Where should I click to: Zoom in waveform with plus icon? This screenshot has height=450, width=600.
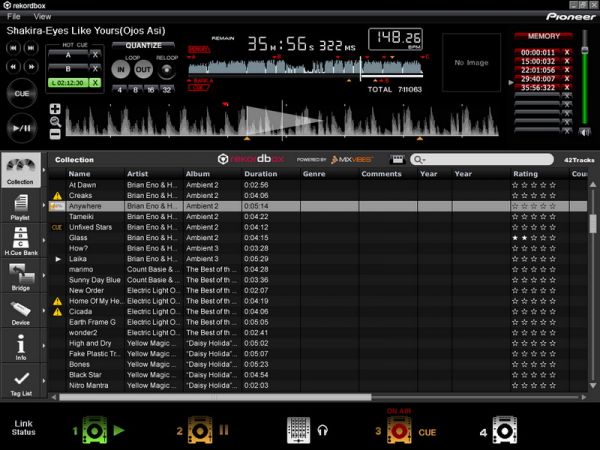tap(55, 109)
